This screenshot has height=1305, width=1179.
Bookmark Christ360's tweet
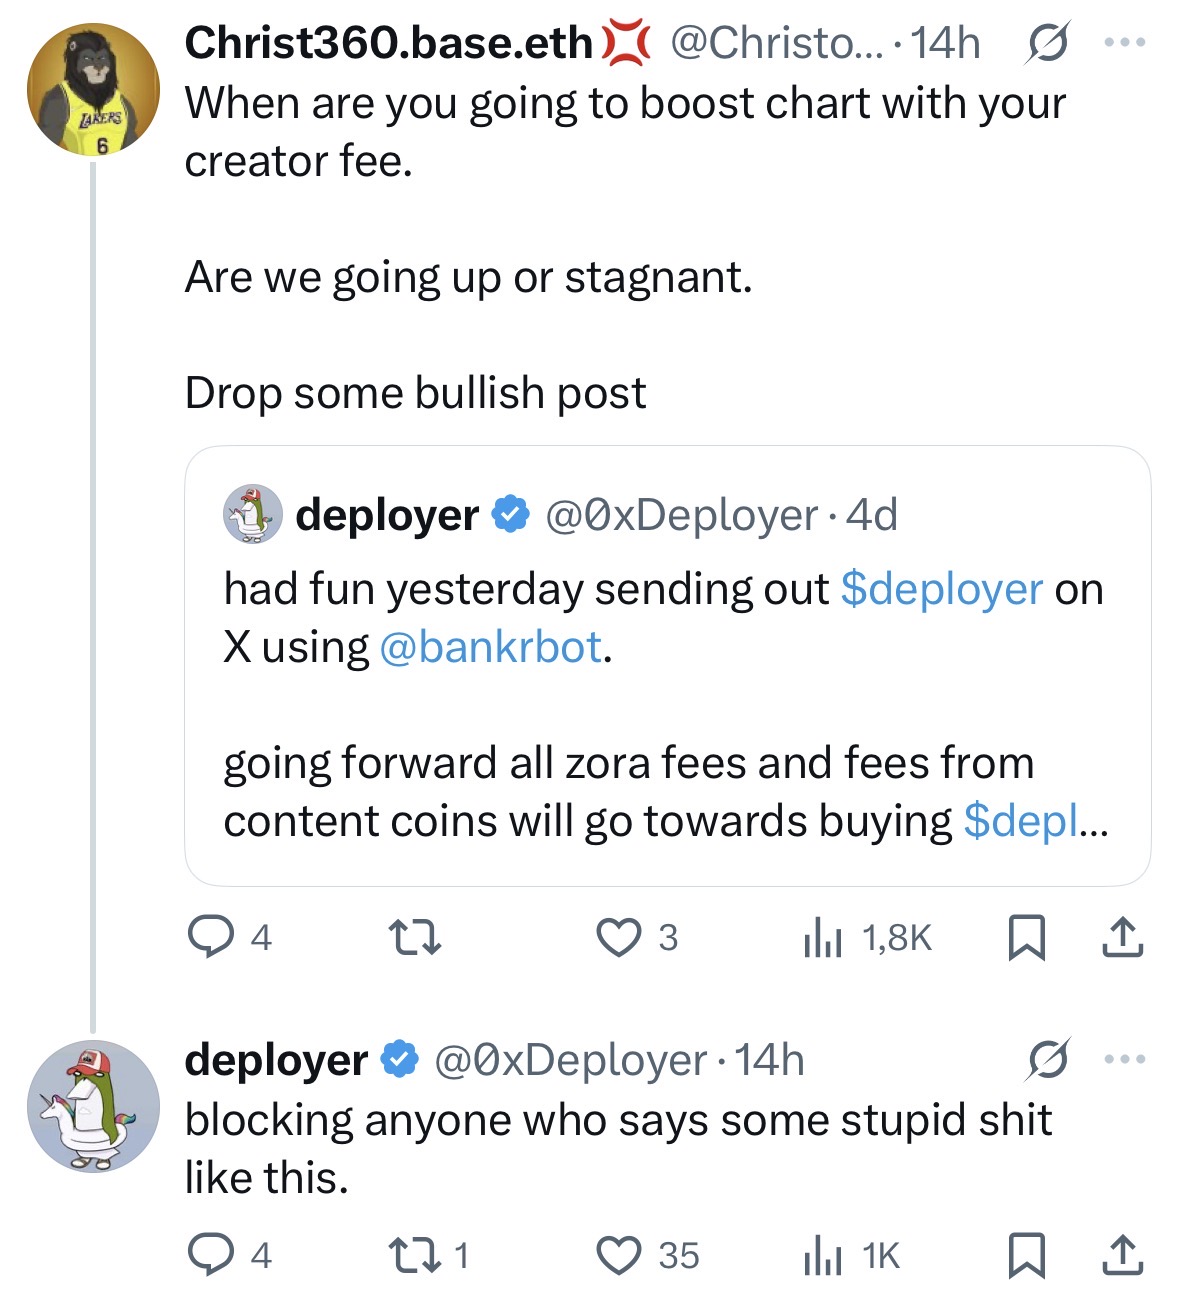[1025, 937]
